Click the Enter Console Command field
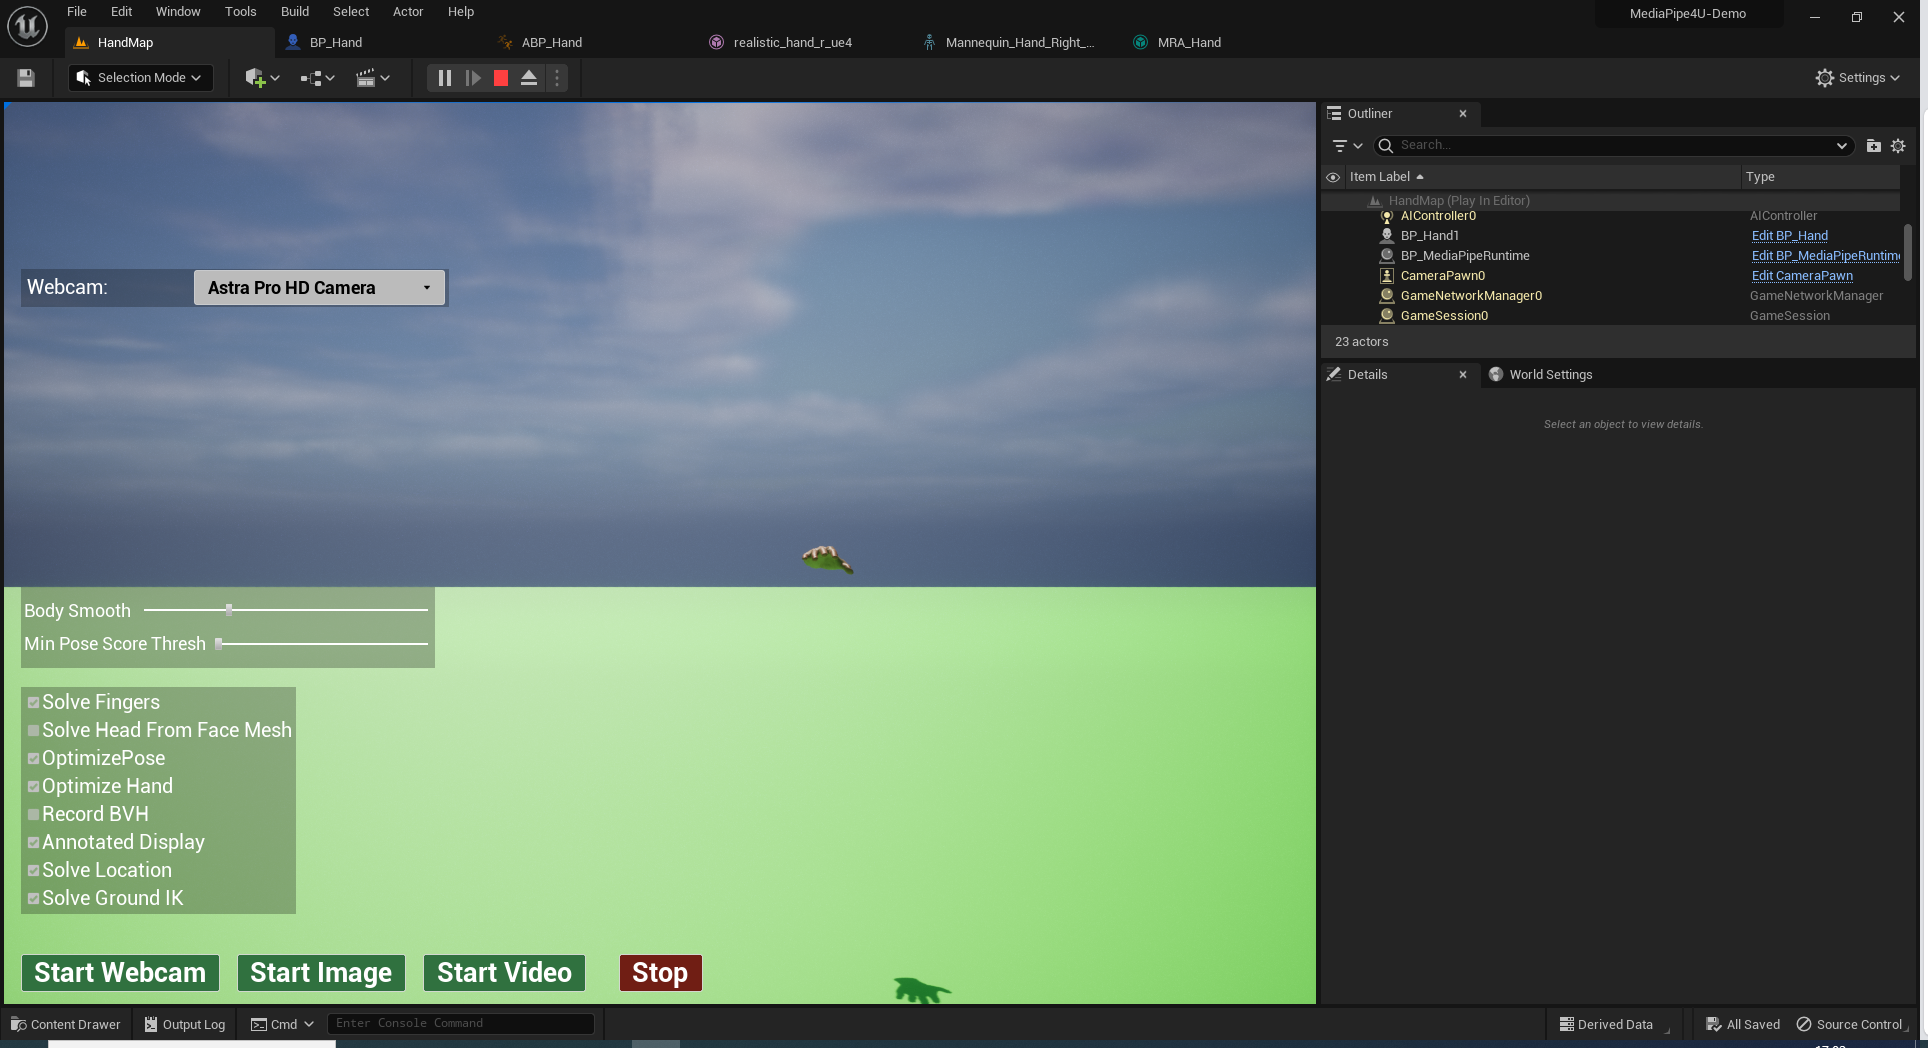The height and width of the screenshot is (1048, 1928). click(461, 1023)
